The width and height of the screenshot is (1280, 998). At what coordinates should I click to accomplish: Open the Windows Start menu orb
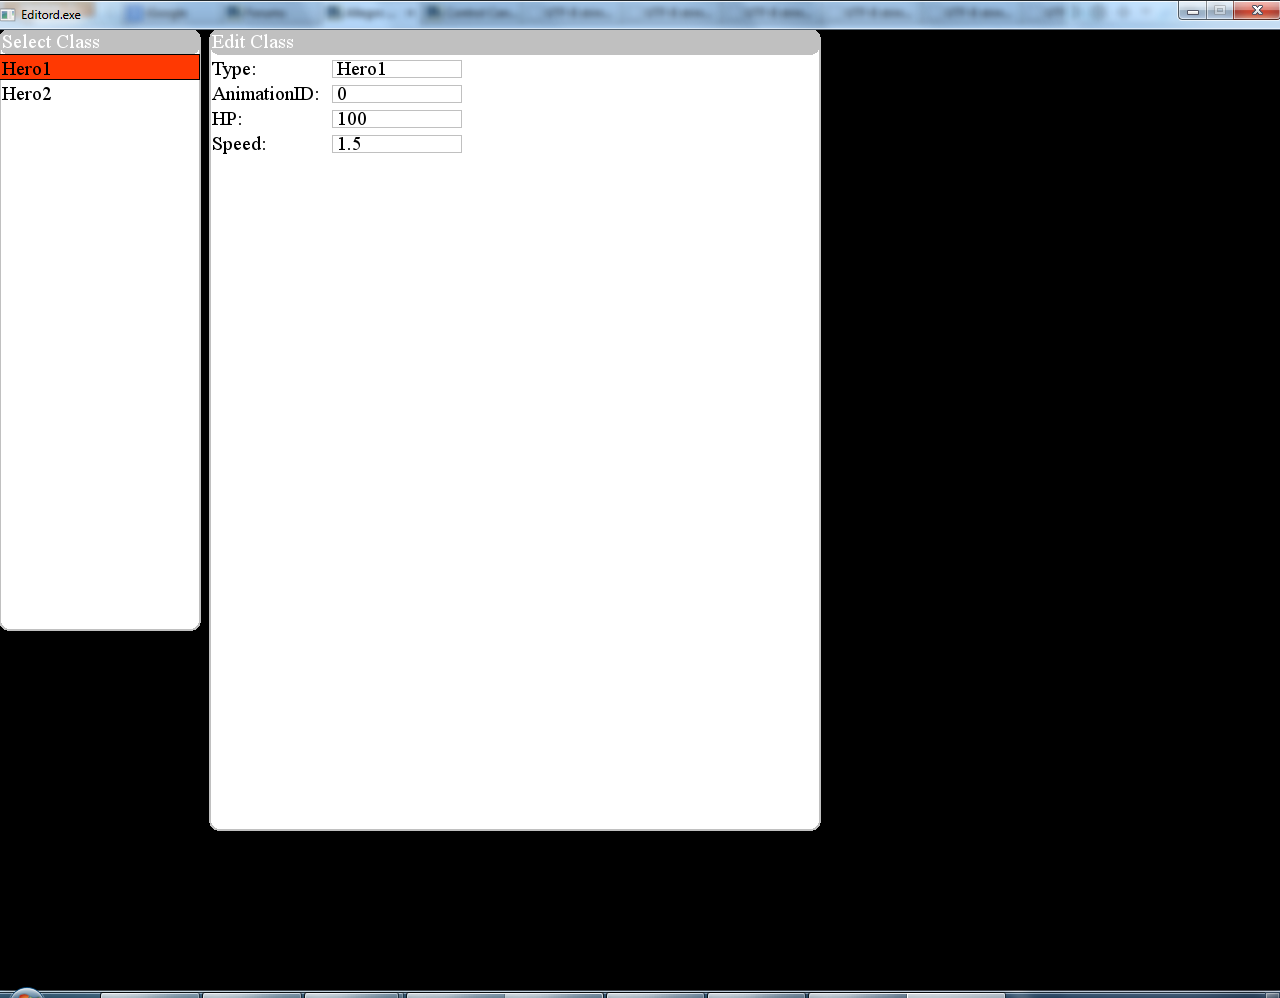[25, 993]
